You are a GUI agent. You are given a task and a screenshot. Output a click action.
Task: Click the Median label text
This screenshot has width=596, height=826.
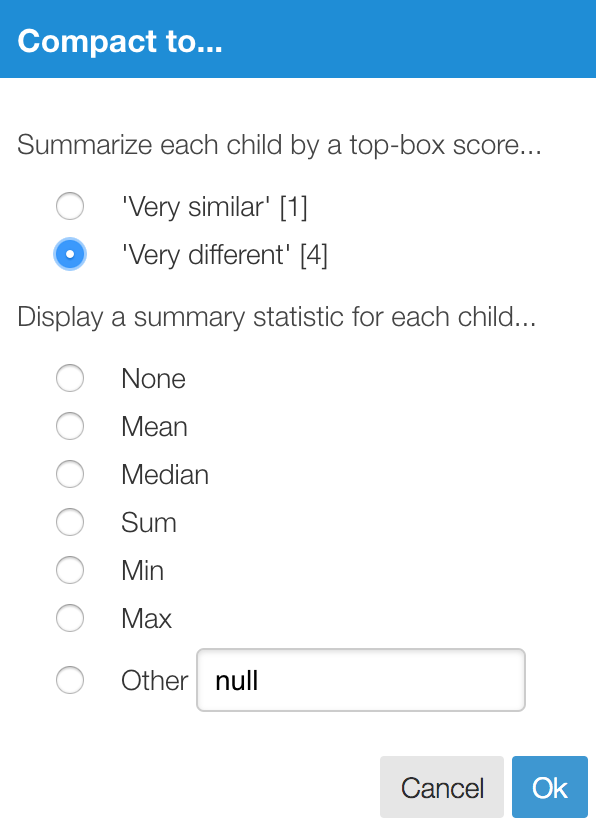[165, 475]
